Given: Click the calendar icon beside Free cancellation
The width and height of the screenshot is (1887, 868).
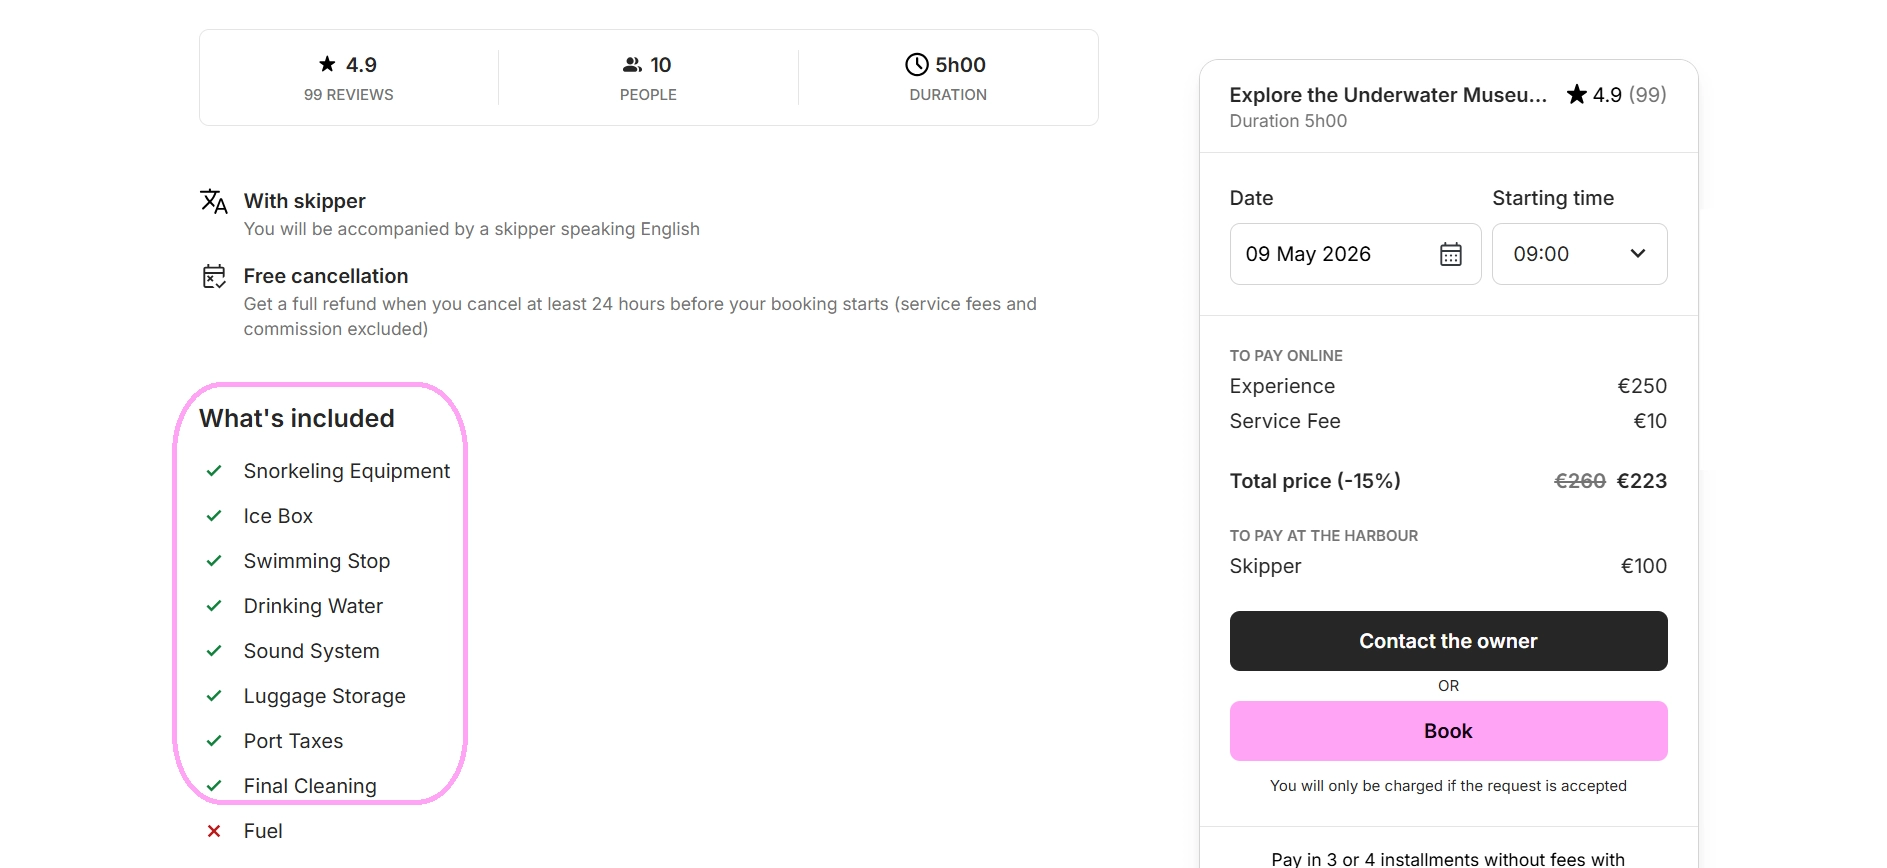Looking at the screenshot, I should coord(214,276).
